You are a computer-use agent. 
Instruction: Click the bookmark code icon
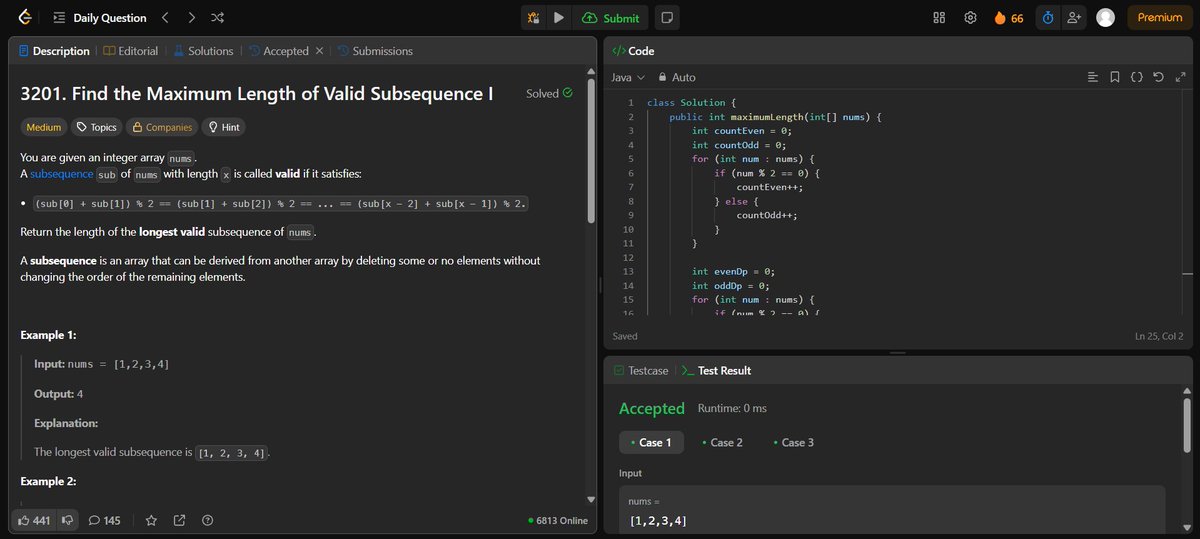click(x=1115, y=77)
